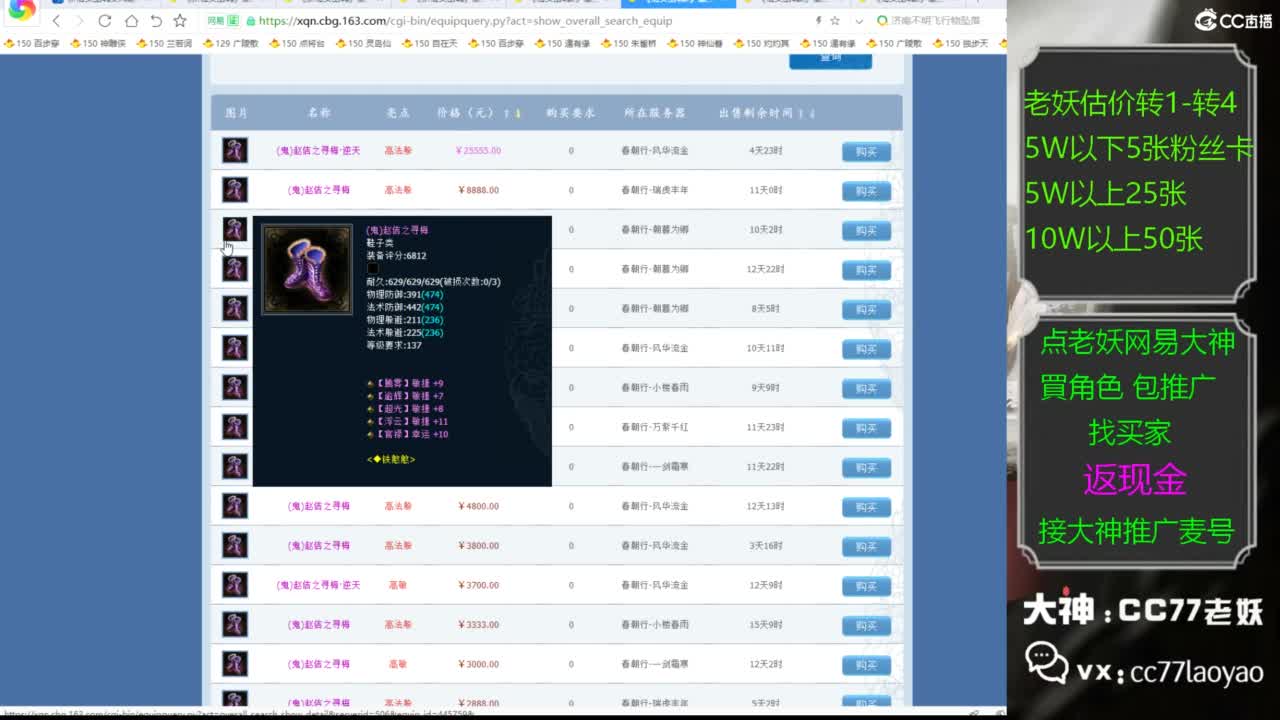This screenshot has height=720, width=1280.
Task: Click the 购买 button for the ¥25555.00 item
Action: pos(864,151)
